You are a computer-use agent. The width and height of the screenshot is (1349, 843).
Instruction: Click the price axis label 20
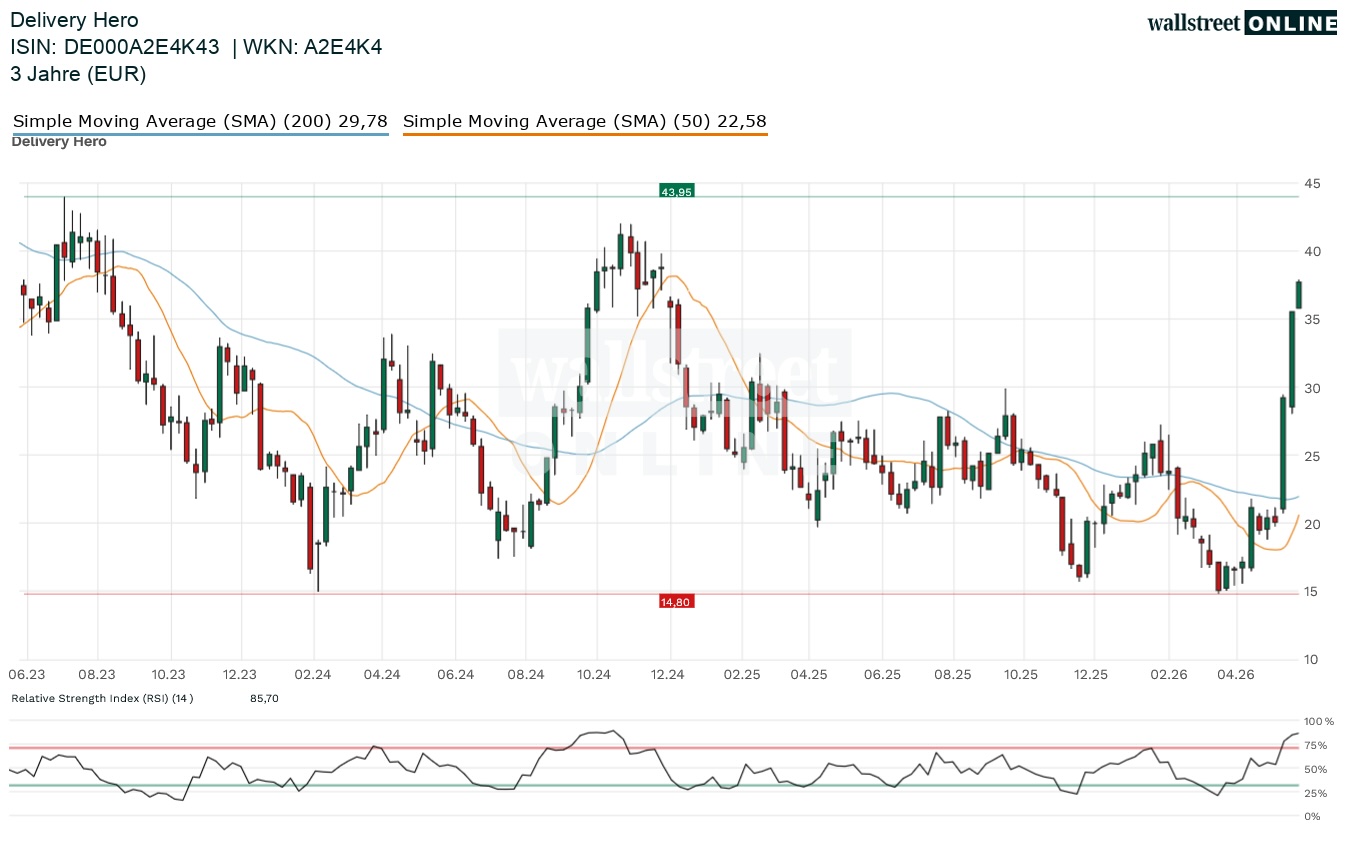(x=1311, y=524)
